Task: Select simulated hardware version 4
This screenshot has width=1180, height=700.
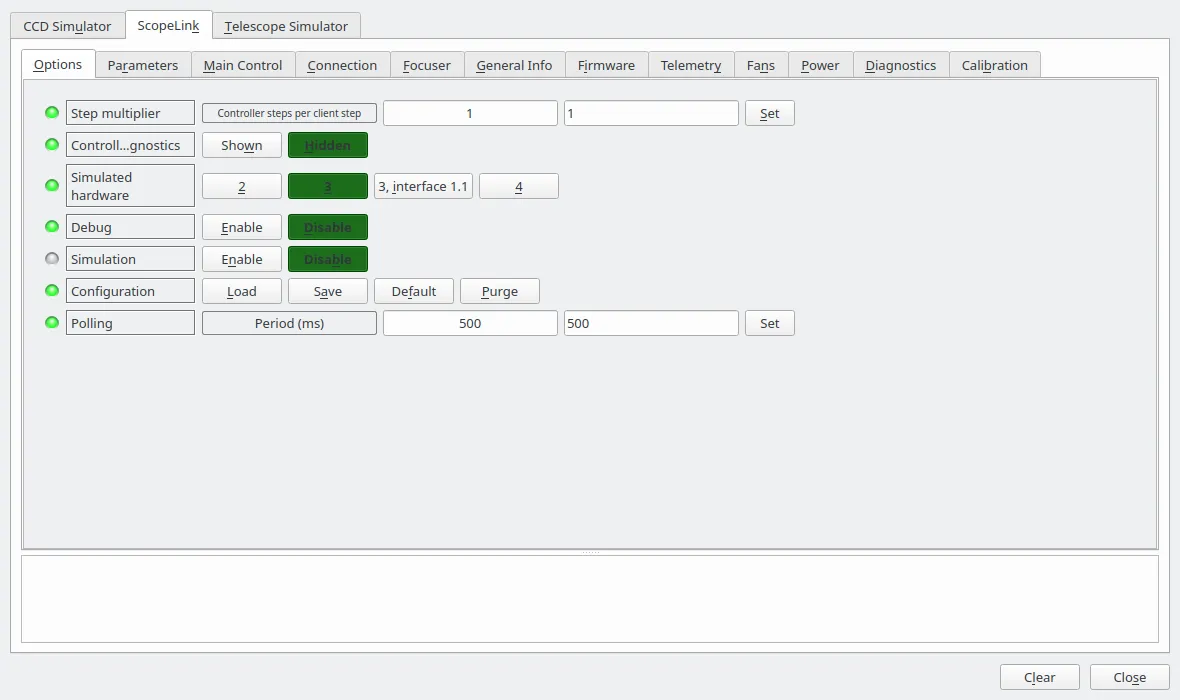Action: point(519,186)
